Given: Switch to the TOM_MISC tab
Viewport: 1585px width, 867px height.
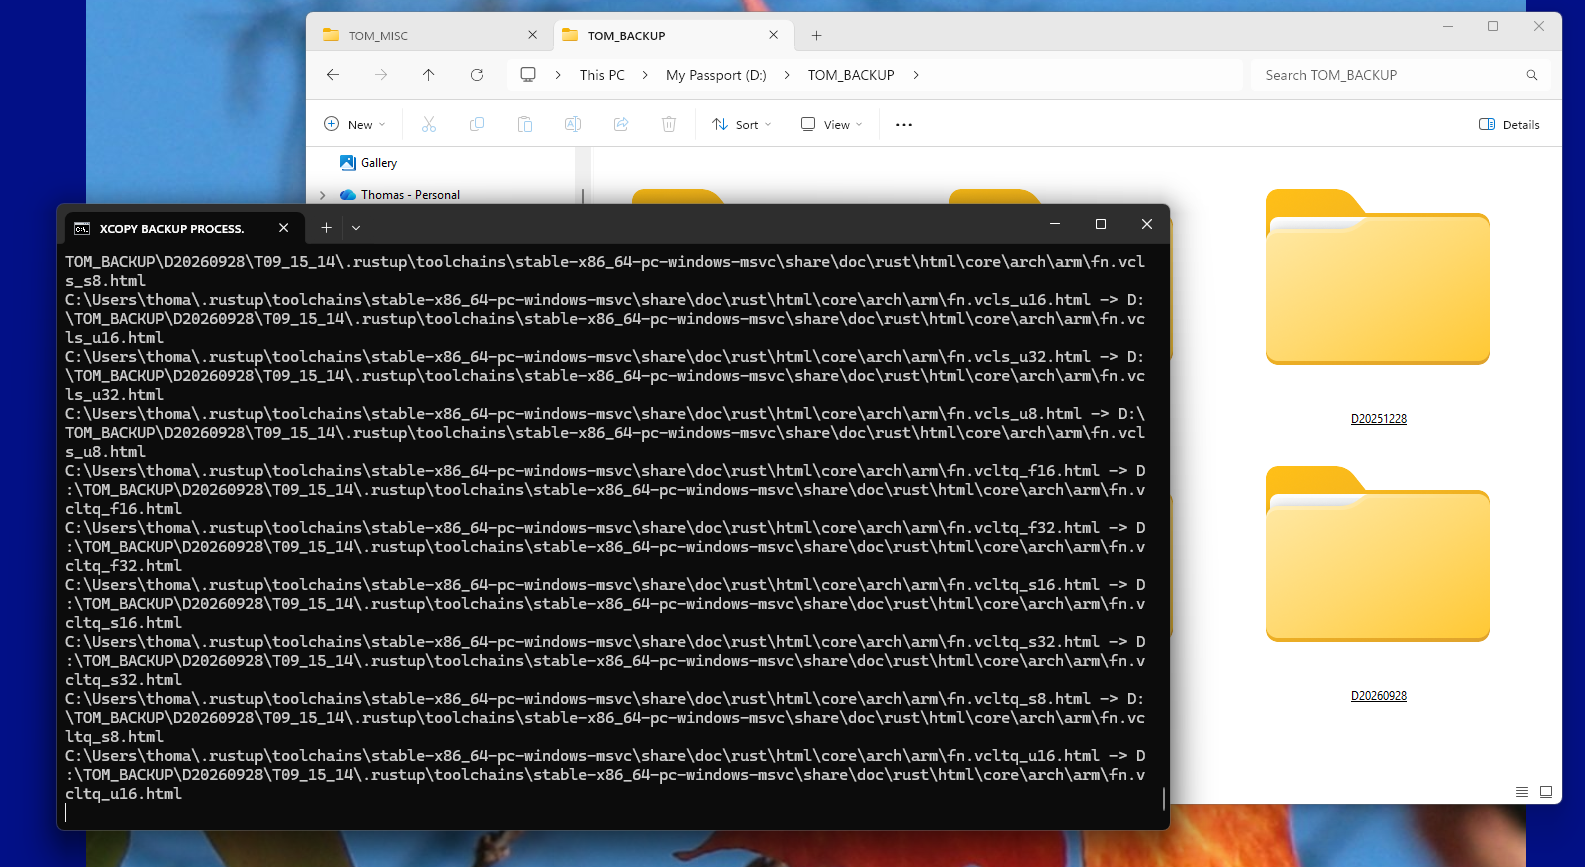Looking at the screenshot, I should click(x=430, y=35).
